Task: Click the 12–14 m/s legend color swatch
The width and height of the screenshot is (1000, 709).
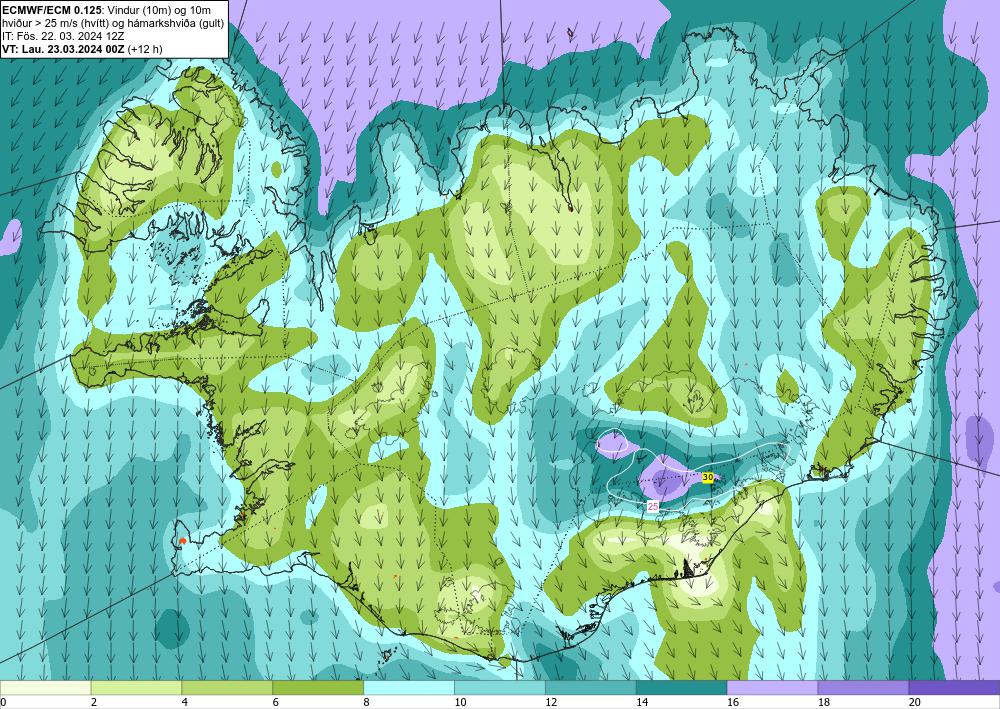Action: 591,688
